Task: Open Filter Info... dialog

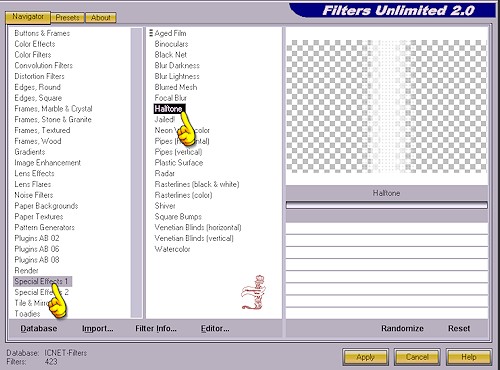Action: coord(156,328)
